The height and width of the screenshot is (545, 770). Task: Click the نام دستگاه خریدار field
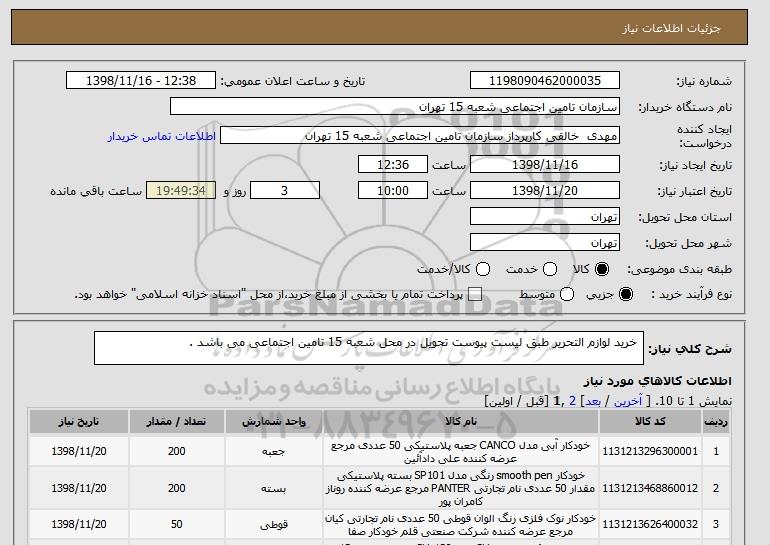point(395,107)
